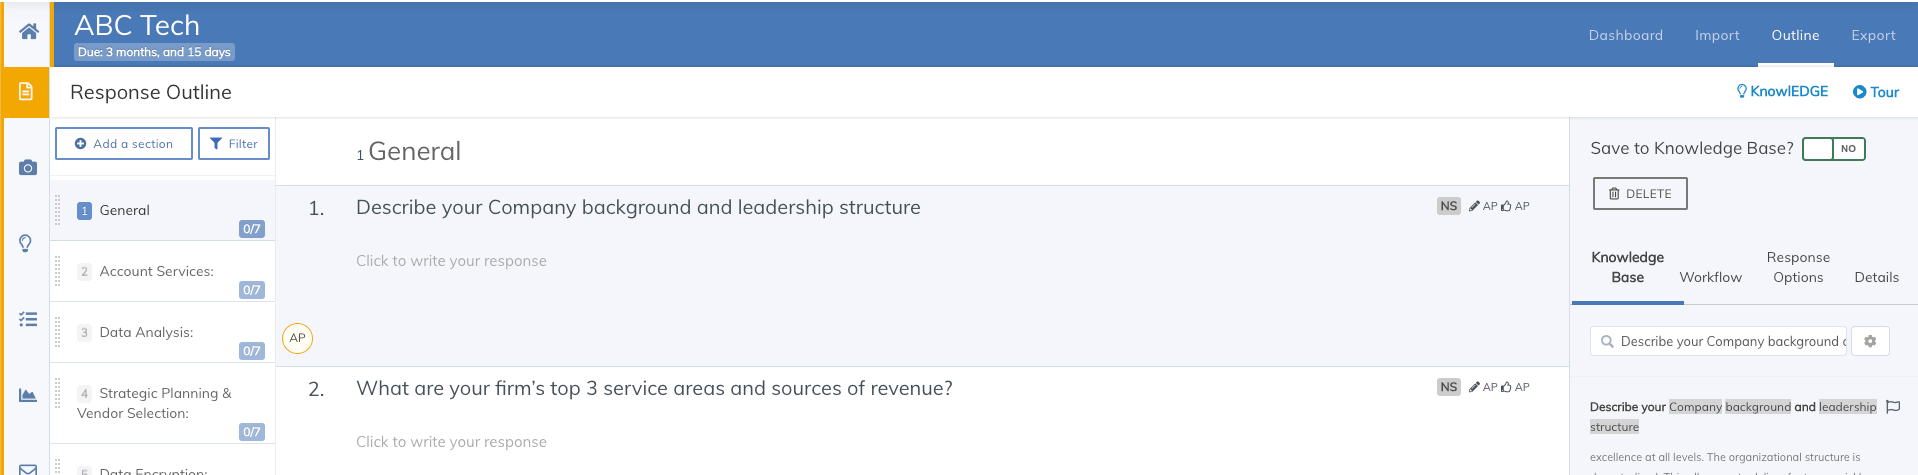Select the document icon in left sidebar
The height and width of the screenshot is (475, 1918).
click(x=26, y=92)
